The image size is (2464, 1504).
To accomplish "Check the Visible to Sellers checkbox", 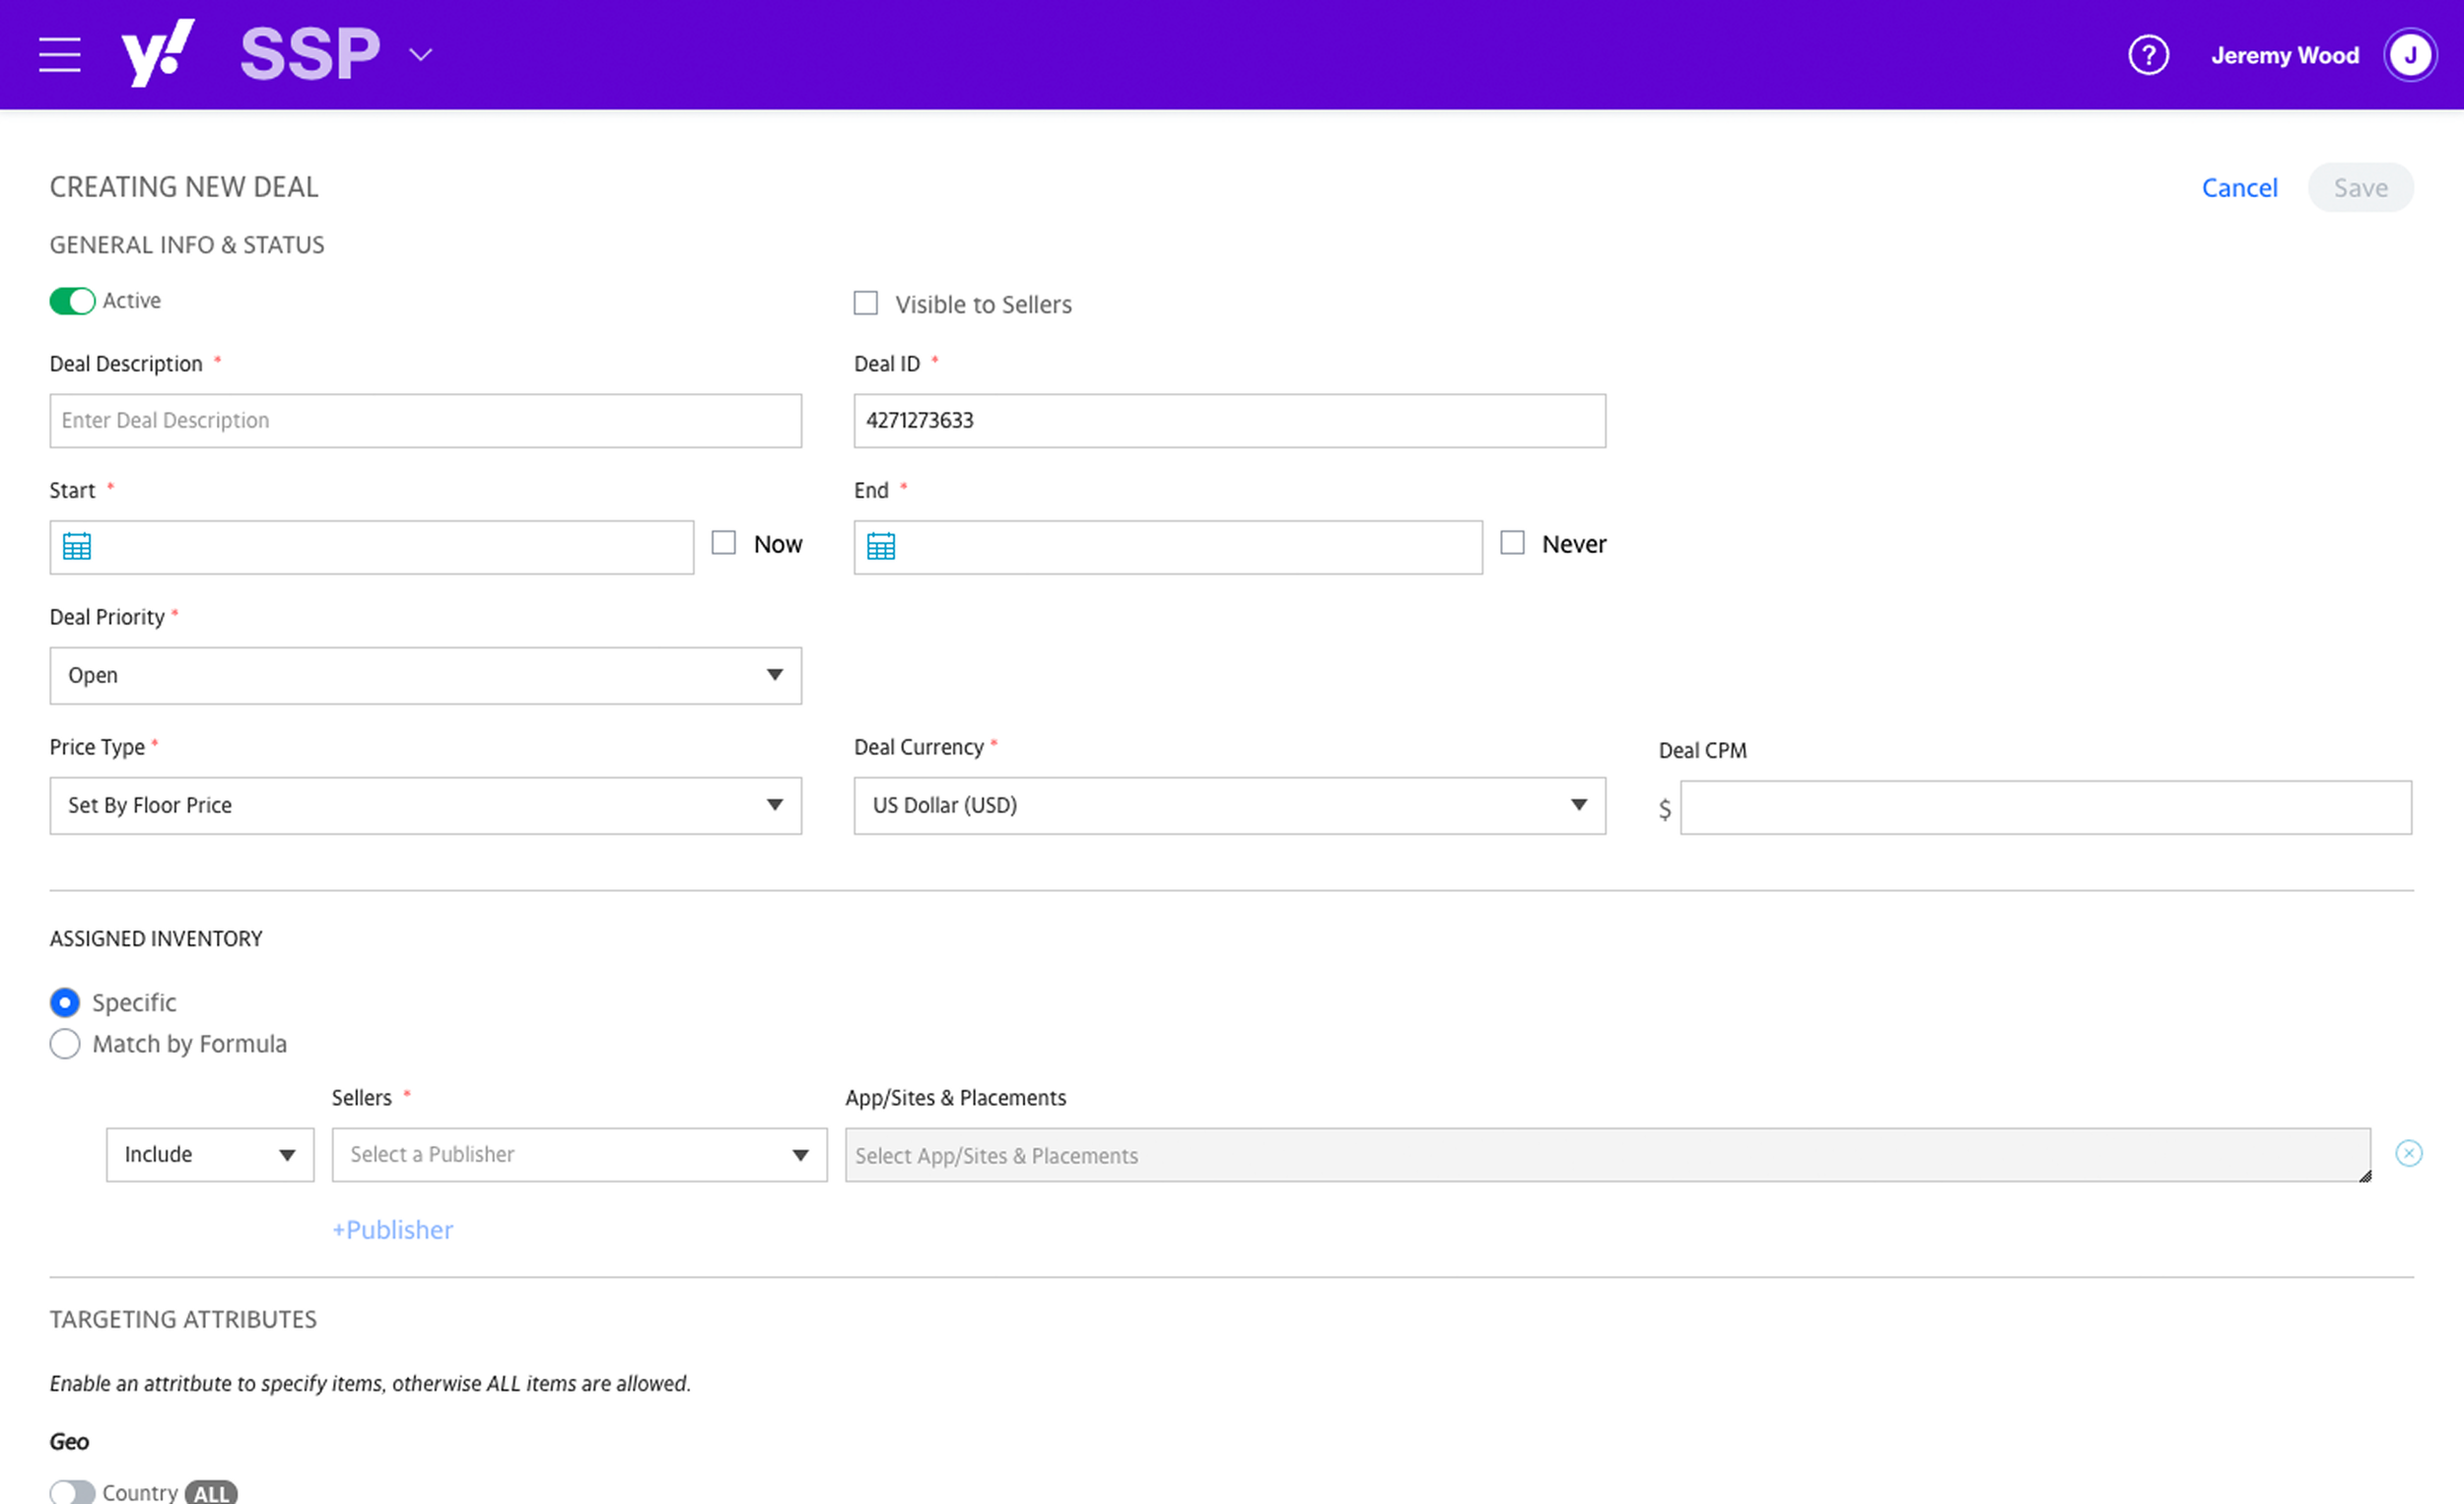I will pos(866,303).
